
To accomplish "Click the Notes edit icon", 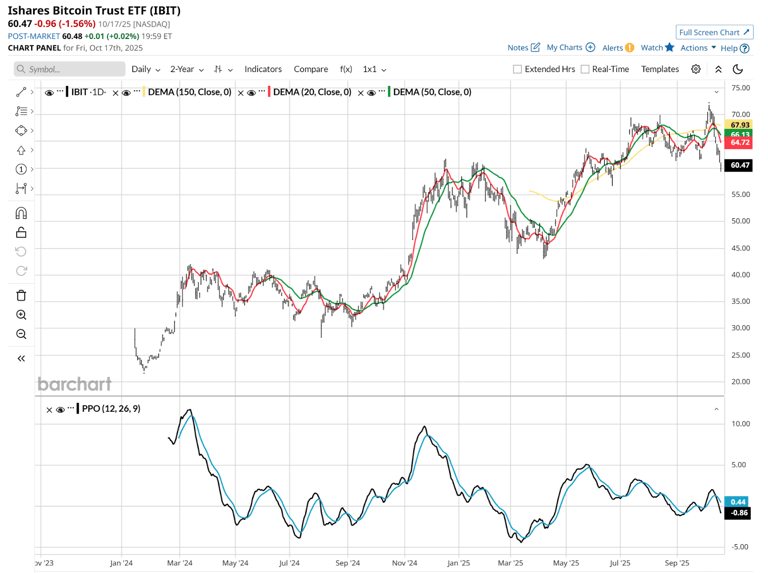I will [535, 48].
